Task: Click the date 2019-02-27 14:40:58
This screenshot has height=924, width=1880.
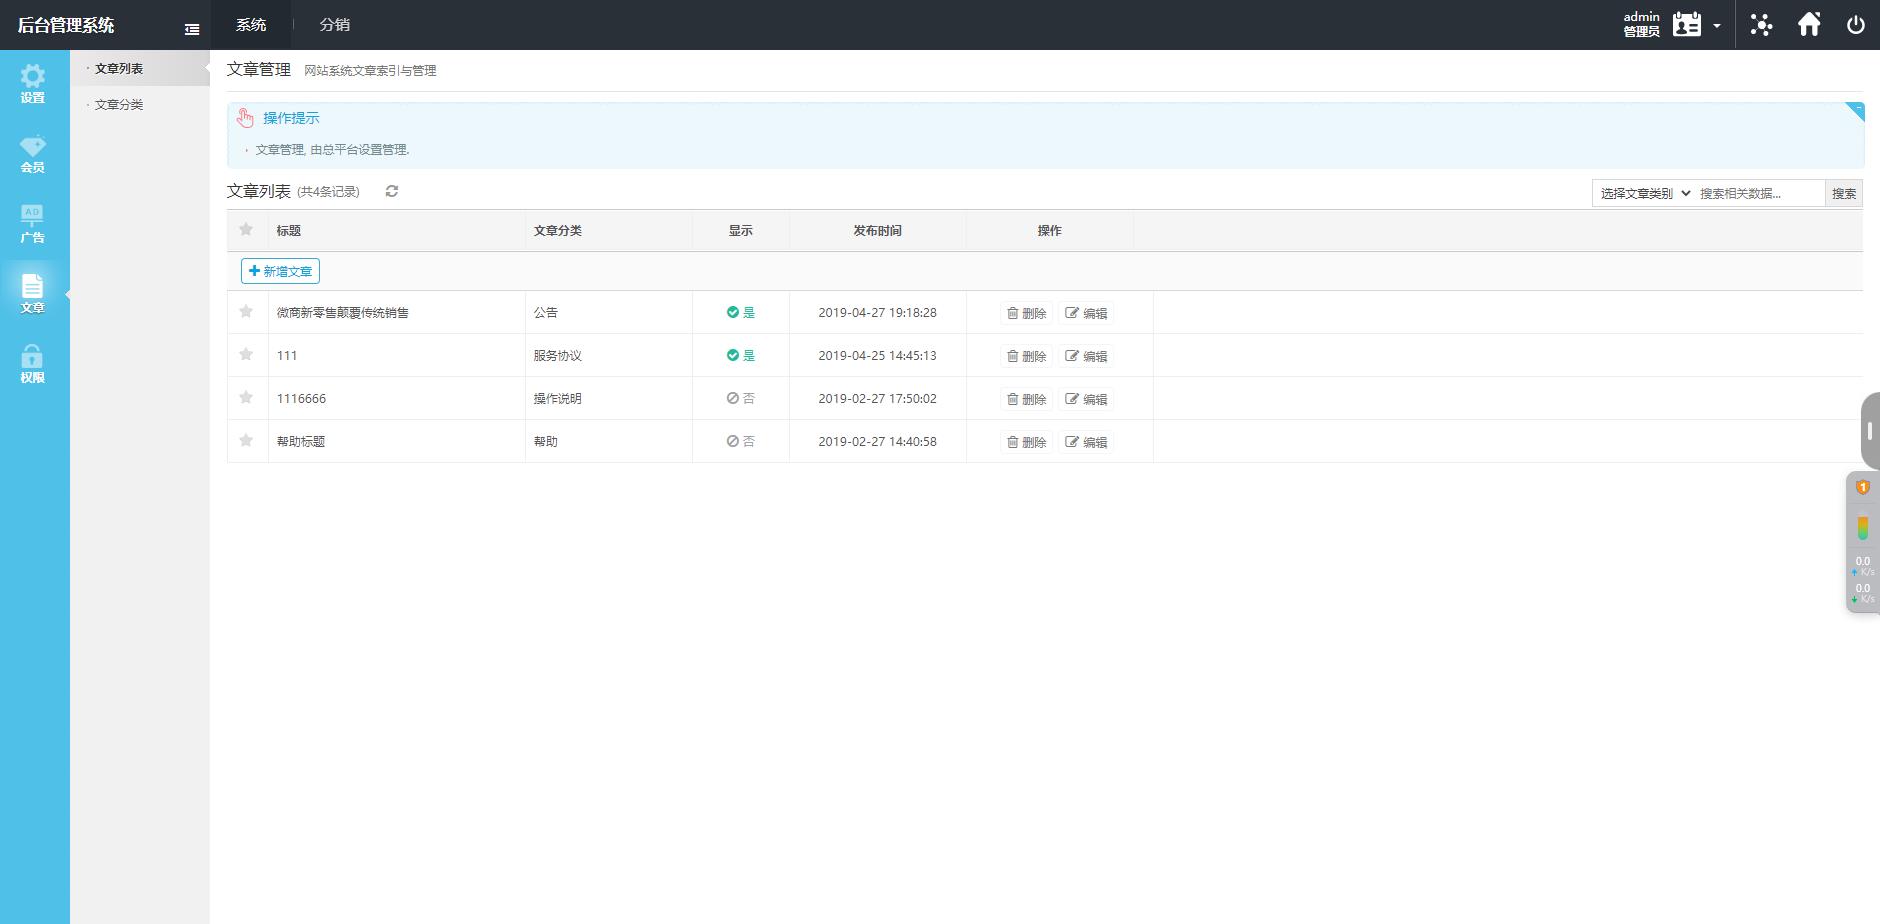Action: tap(877, 442)
